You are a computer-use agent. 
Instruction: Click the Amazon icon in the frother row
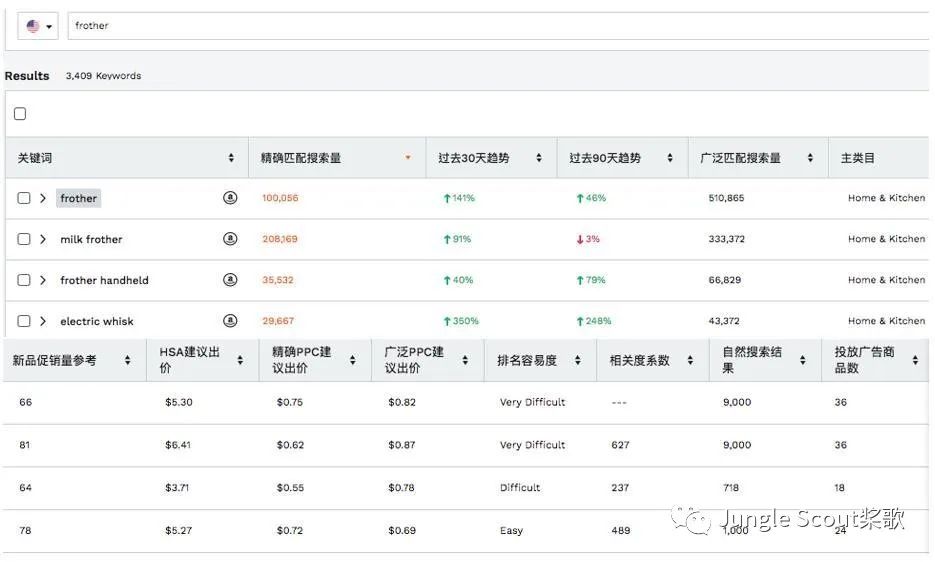230,198
